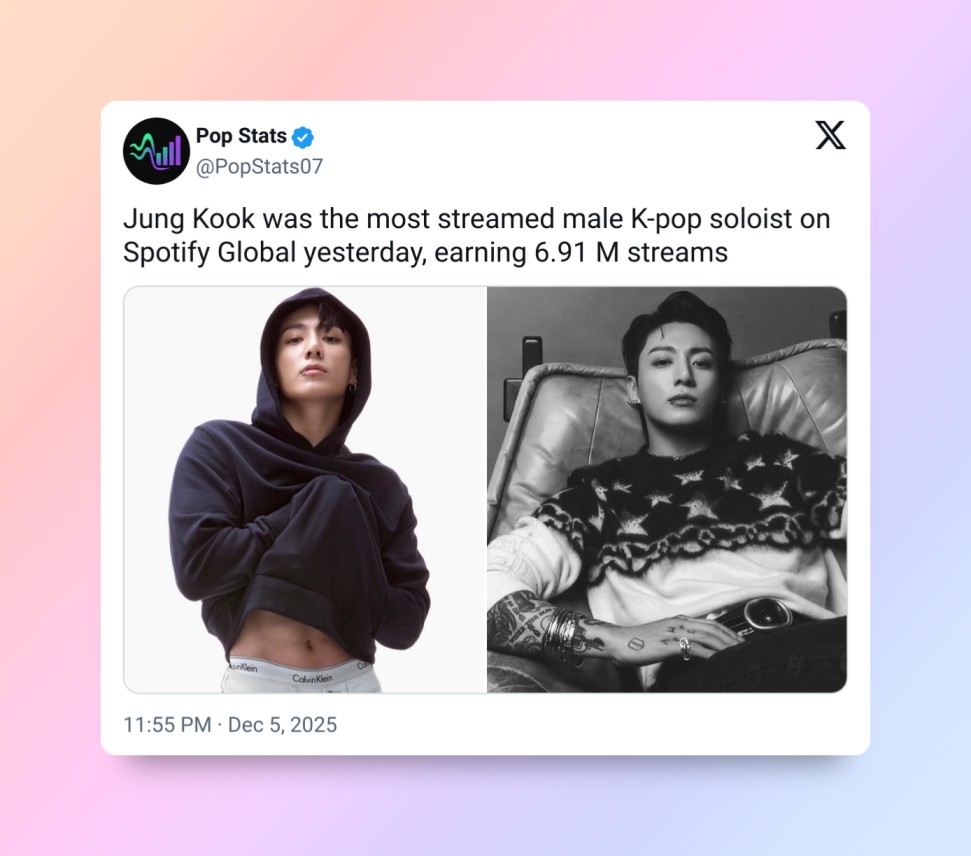Image resolution: width=971 pixels, height=856 pixels.
Task: Click "6.91 M streams" in tweet text
Action: pos(631,252)
